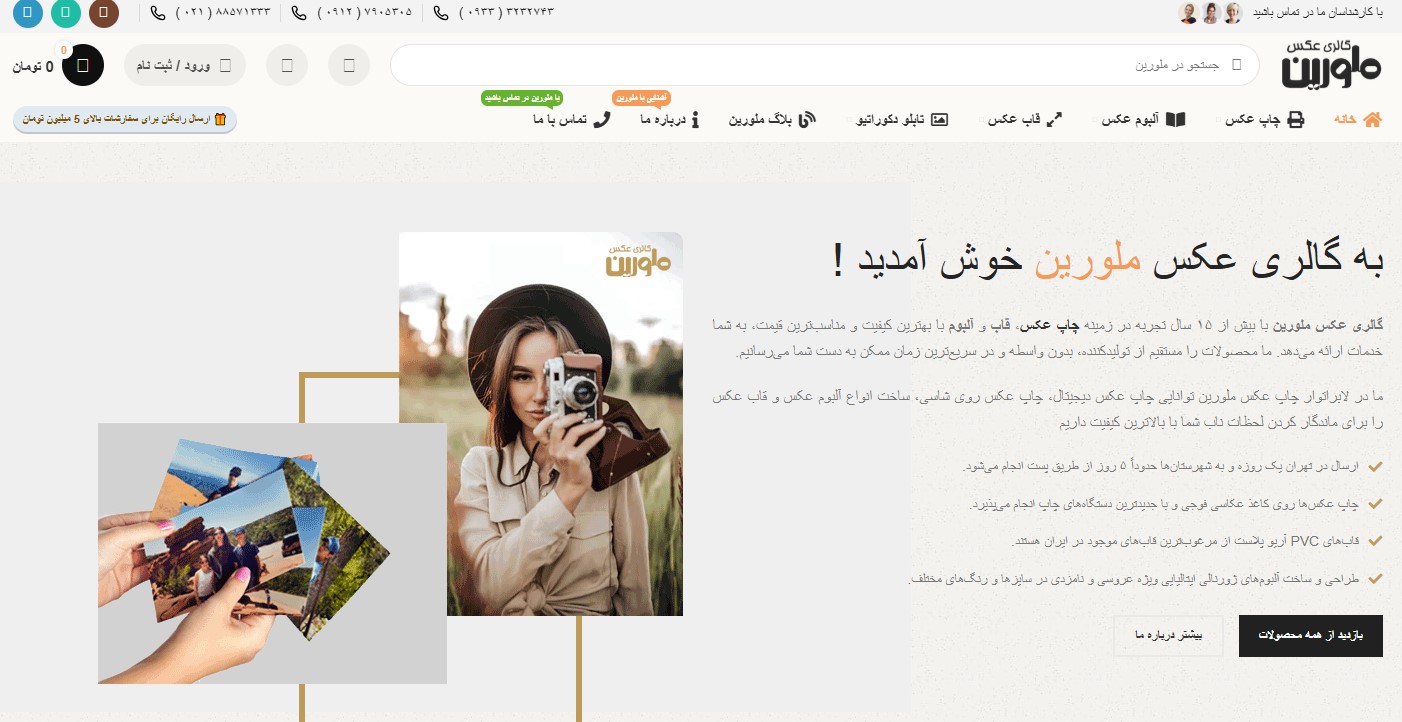Click the bold چاپ عکس word in intro paragraph
Viewport: 1402px width, 722px height.
(x=1047, y=326)
